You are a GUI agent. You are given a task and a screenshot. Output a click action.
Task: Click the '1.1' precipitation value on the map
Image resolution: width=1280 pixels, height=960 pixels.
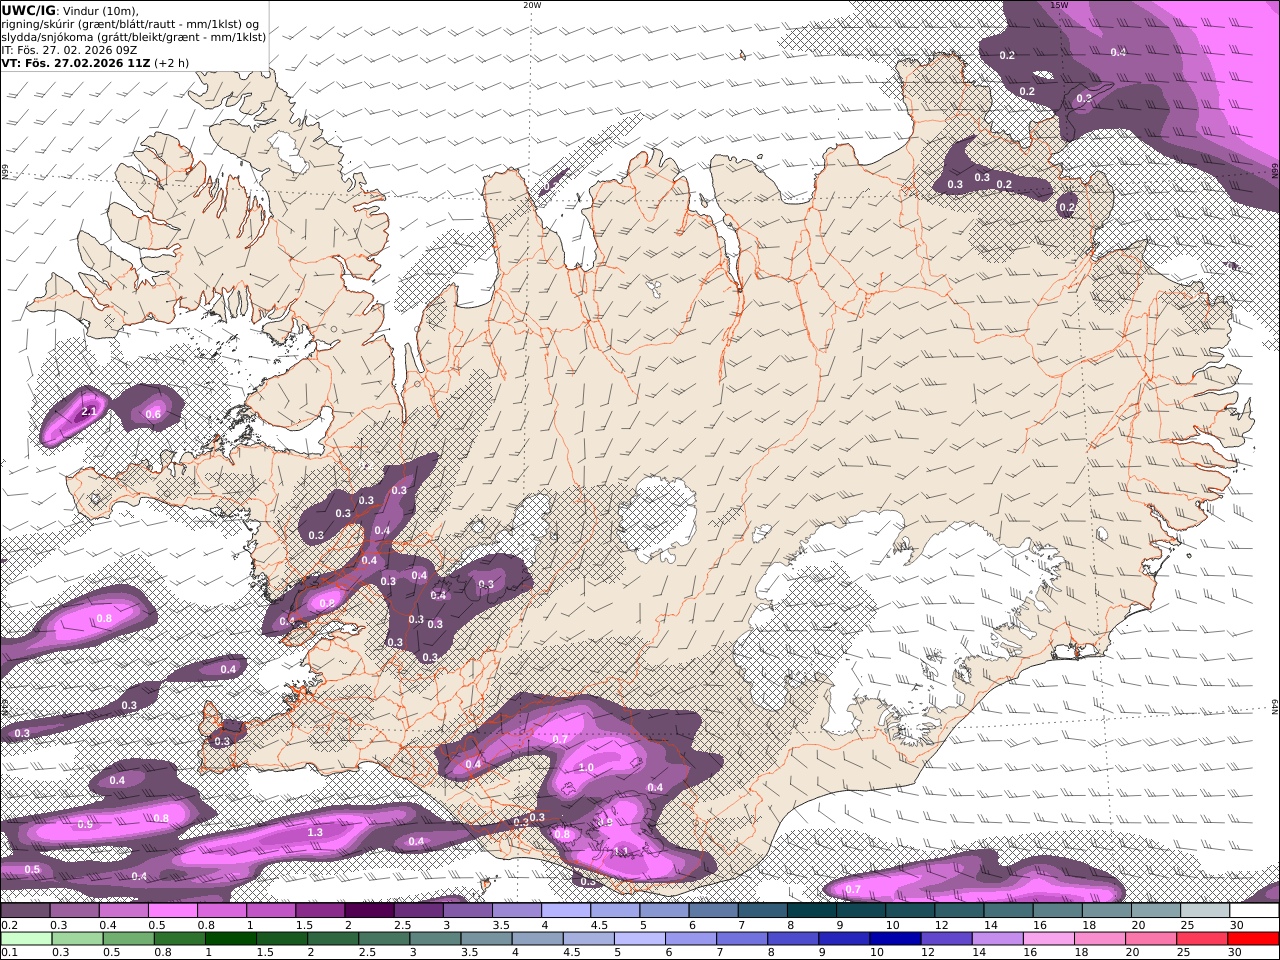(621, 851)
